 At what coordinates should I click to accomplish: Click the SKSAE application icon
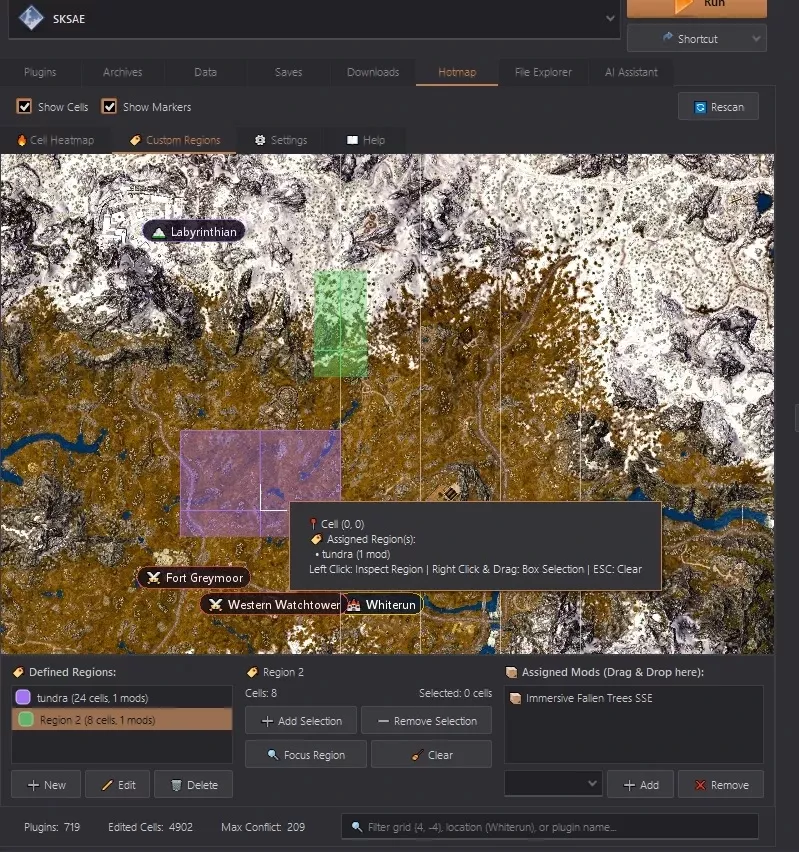31,18
